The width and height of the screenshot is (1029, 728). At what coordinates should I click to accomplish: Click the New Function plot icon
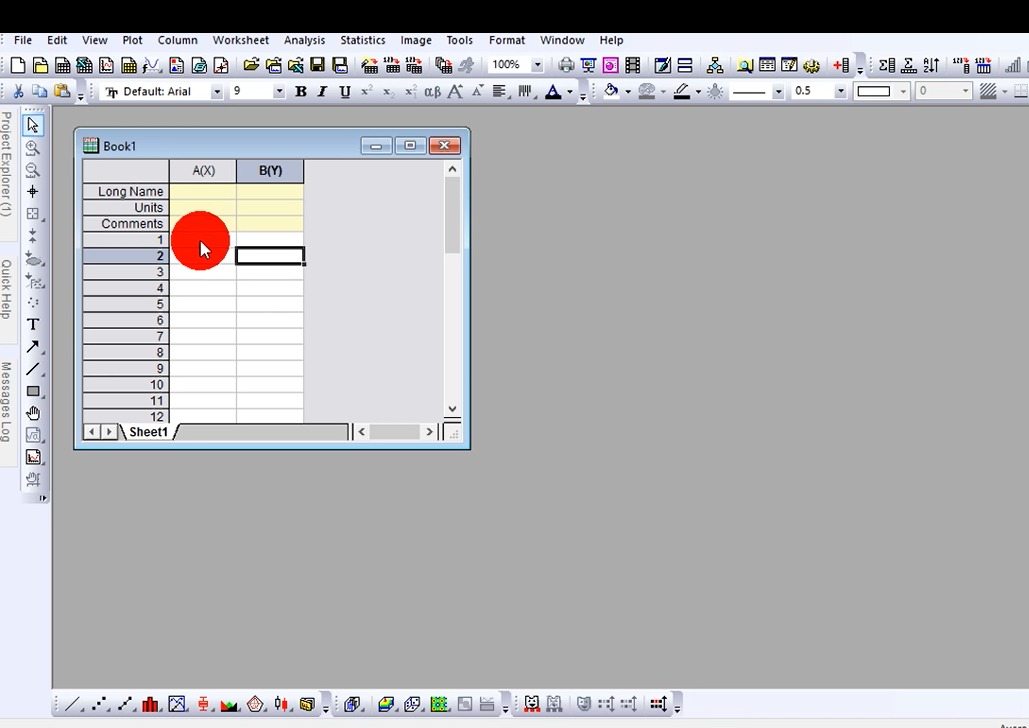click(x=152, y=65)
